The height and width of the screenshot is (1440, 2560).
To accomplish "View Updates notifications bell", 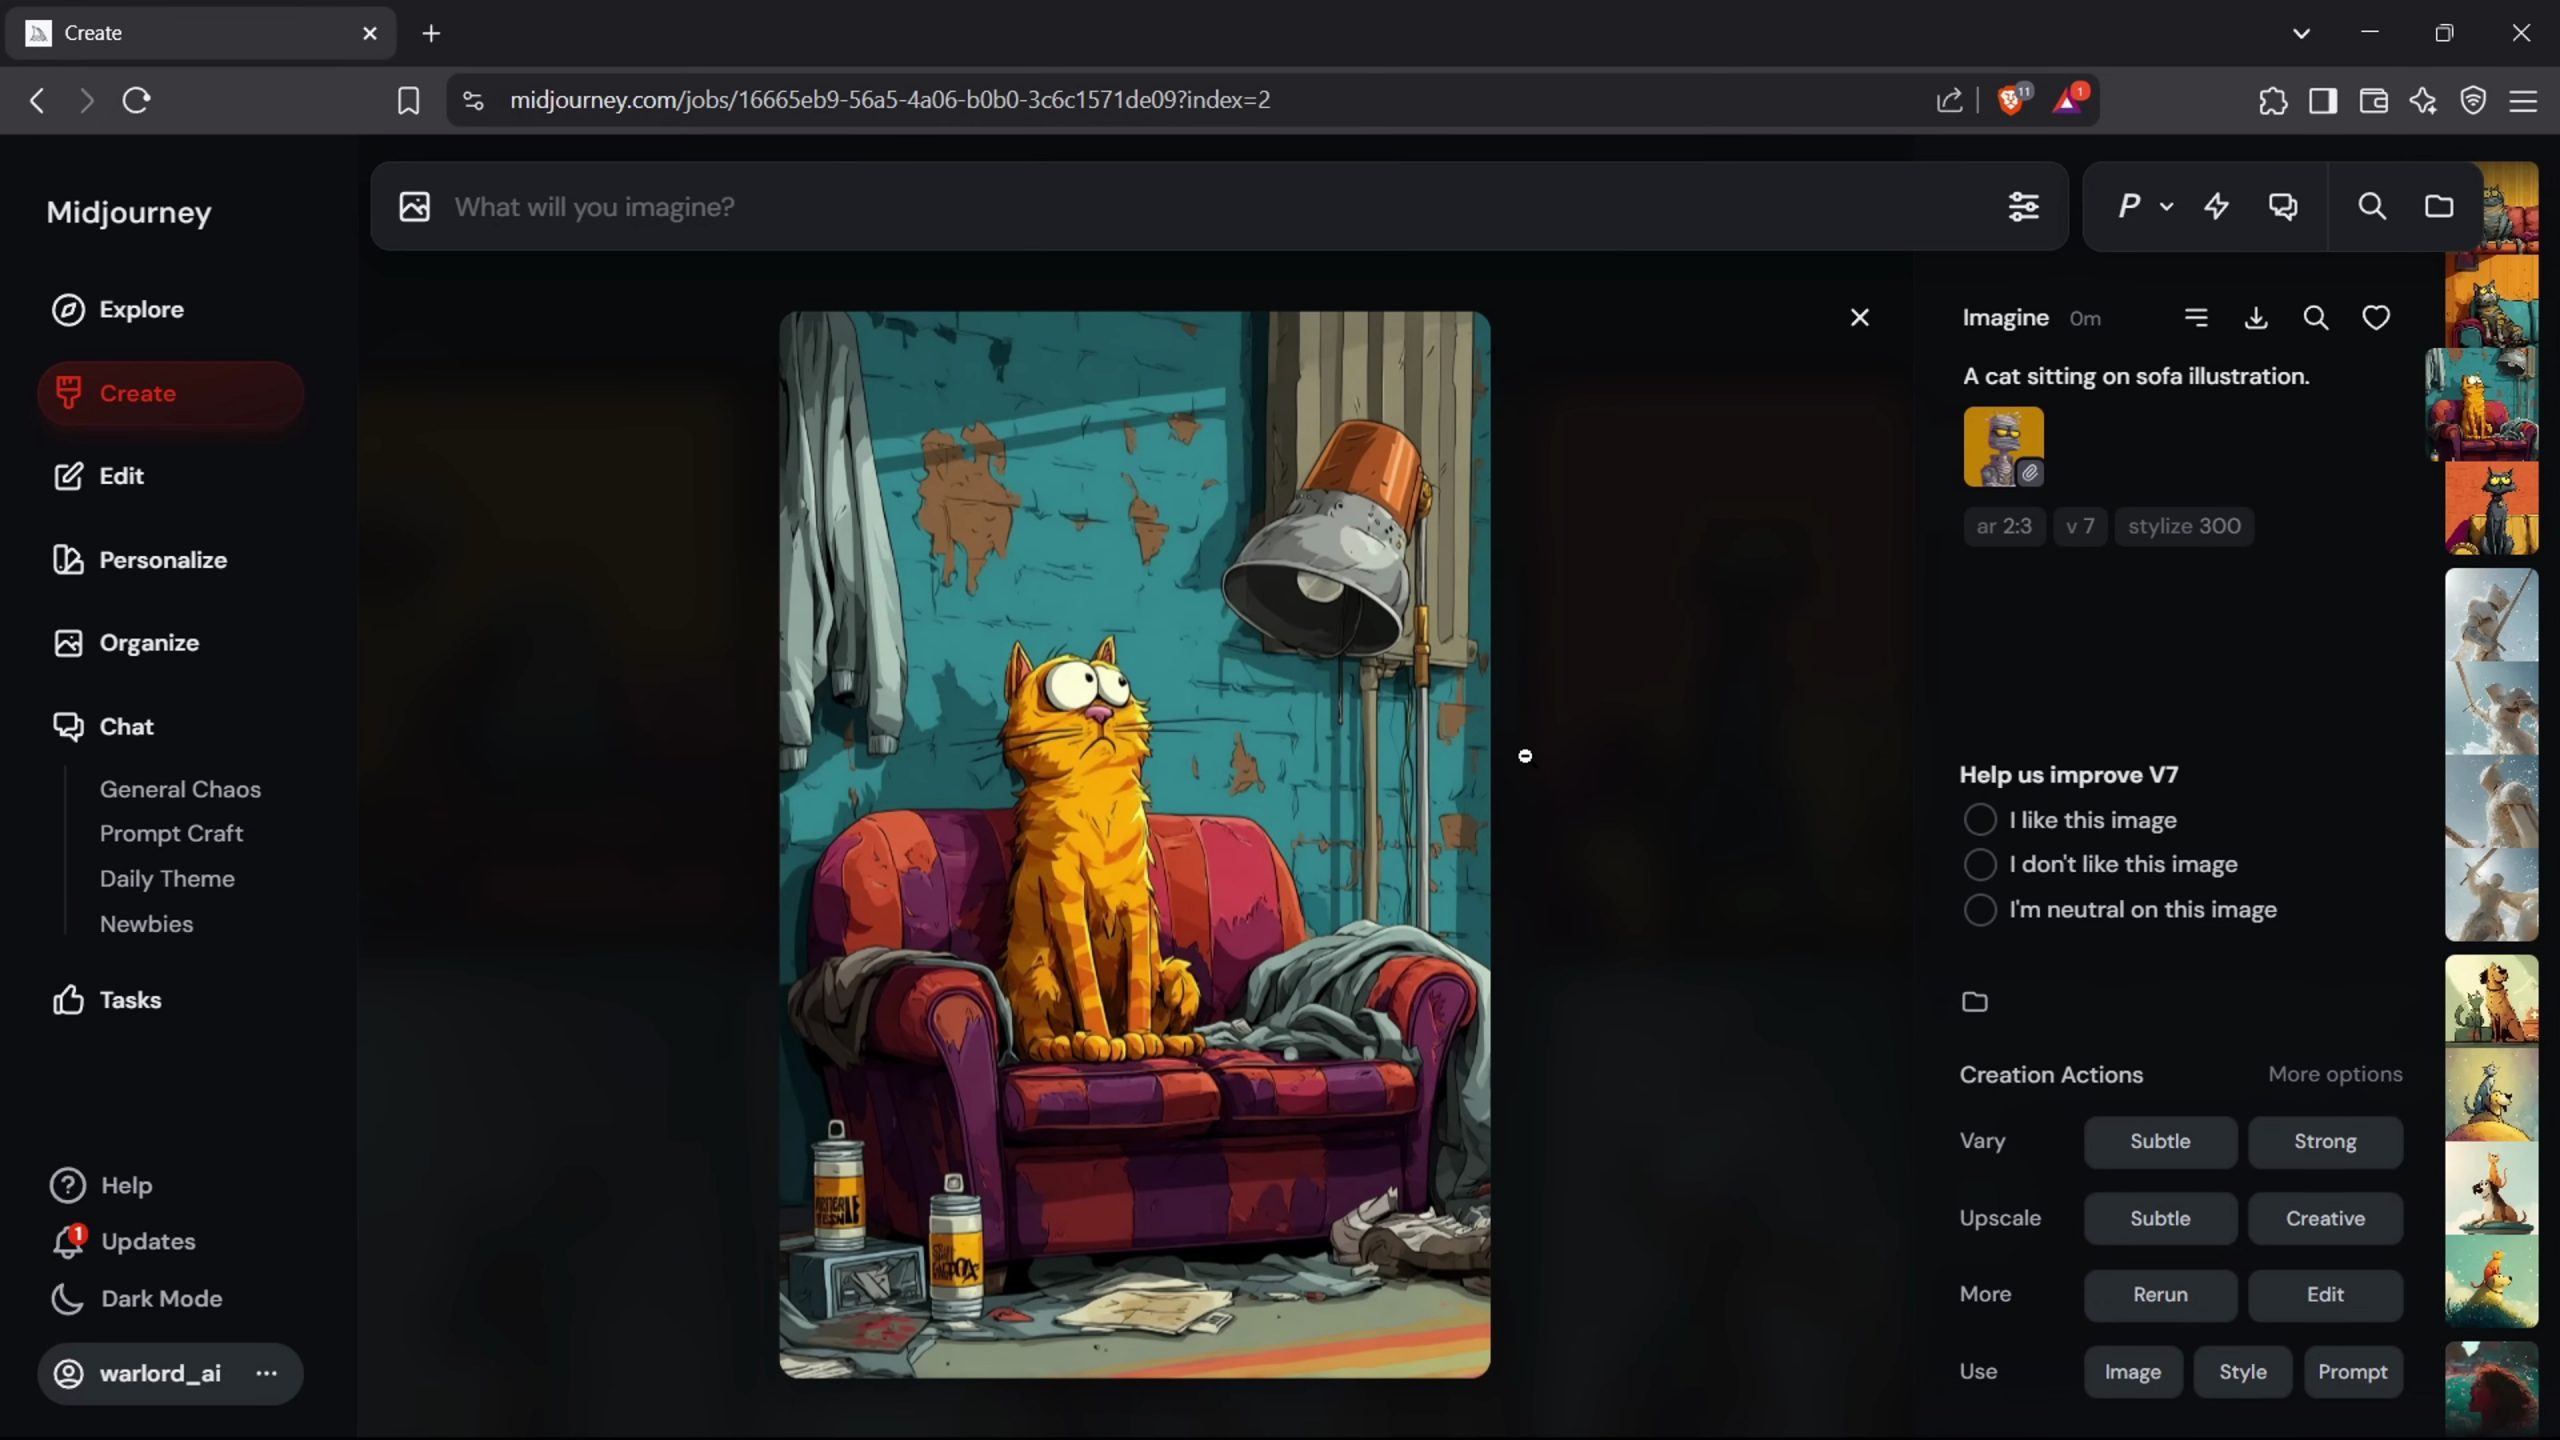I will click(x=68, y=1241).
